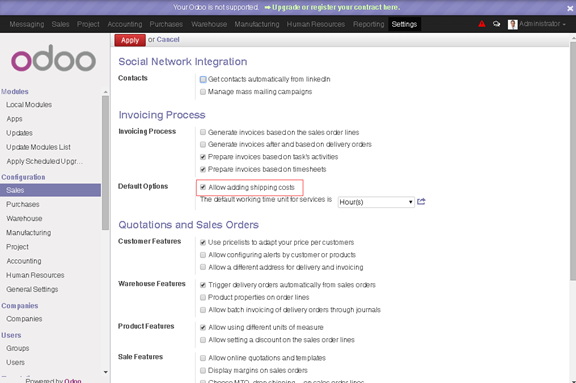This screenshot has width=576, height=383.
Task: Open the Sales top menu
Action: 60,24
